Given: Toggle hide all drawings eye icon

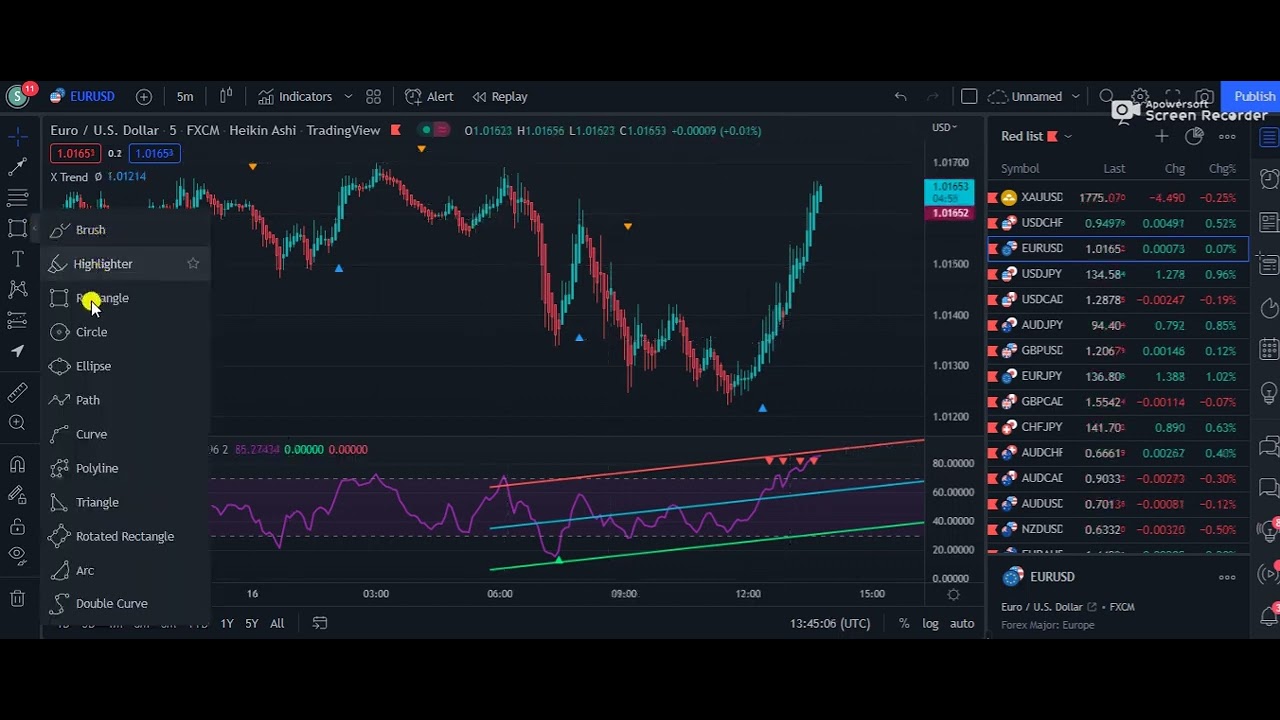Looking at the screenshot, I should point(17,556).
